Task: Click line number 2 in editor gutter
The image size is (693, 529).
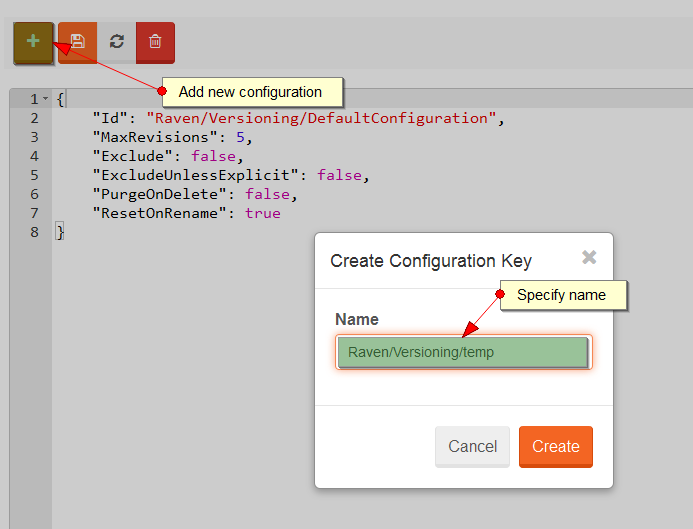Action: [x=34, y=118]
